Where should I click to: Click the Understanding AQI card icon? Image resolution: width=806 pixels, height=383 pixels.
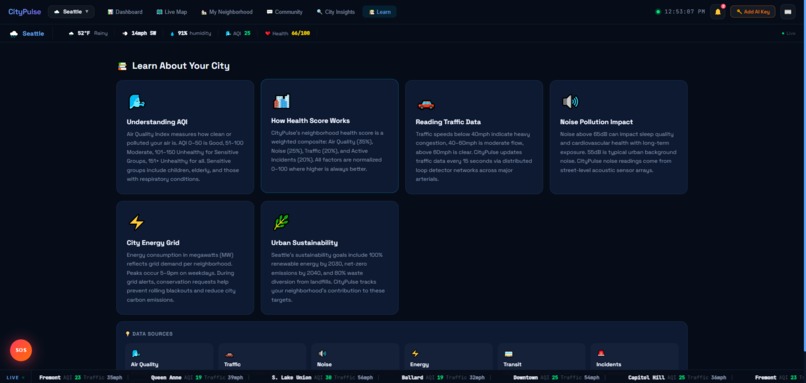[136, 102]
